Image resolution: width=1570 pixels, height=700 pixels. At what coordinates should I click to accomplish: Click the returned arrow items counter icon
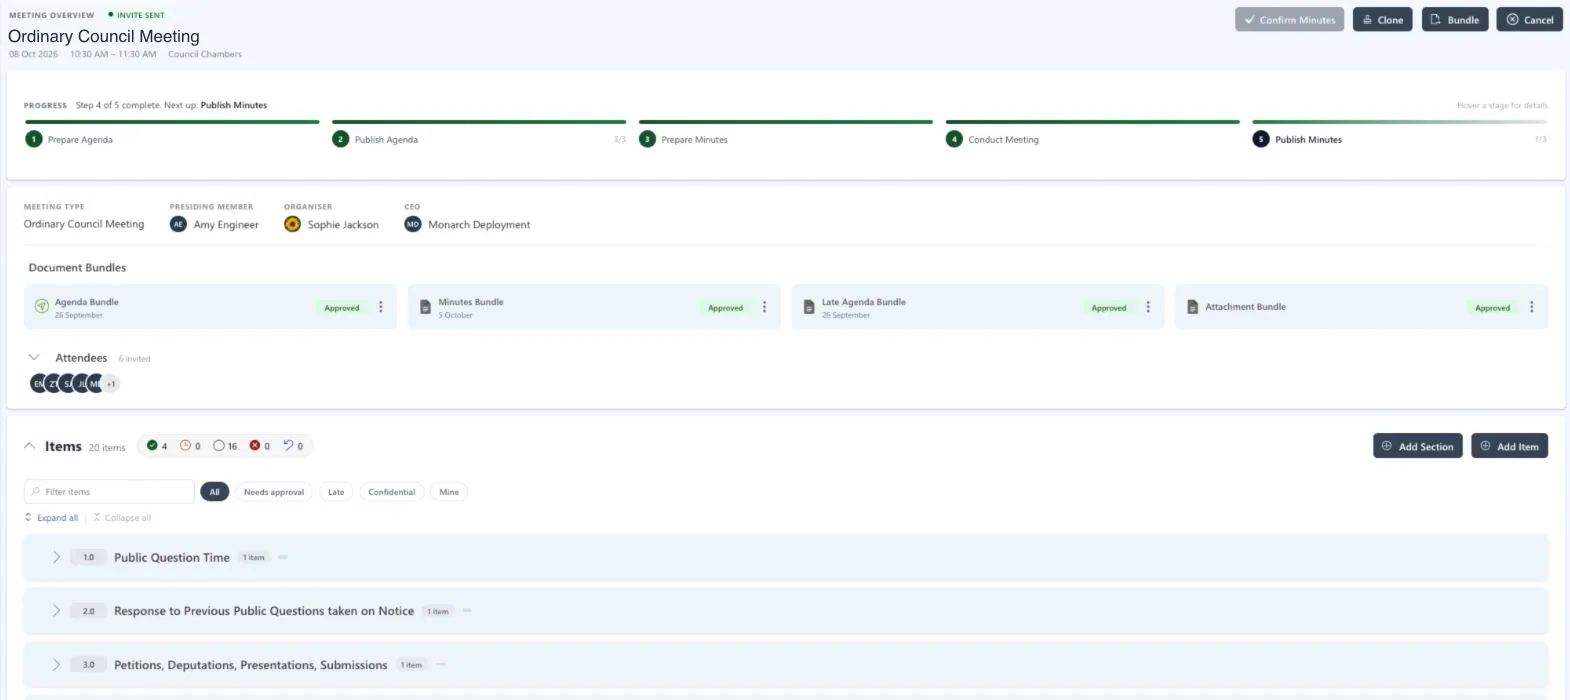288,446
